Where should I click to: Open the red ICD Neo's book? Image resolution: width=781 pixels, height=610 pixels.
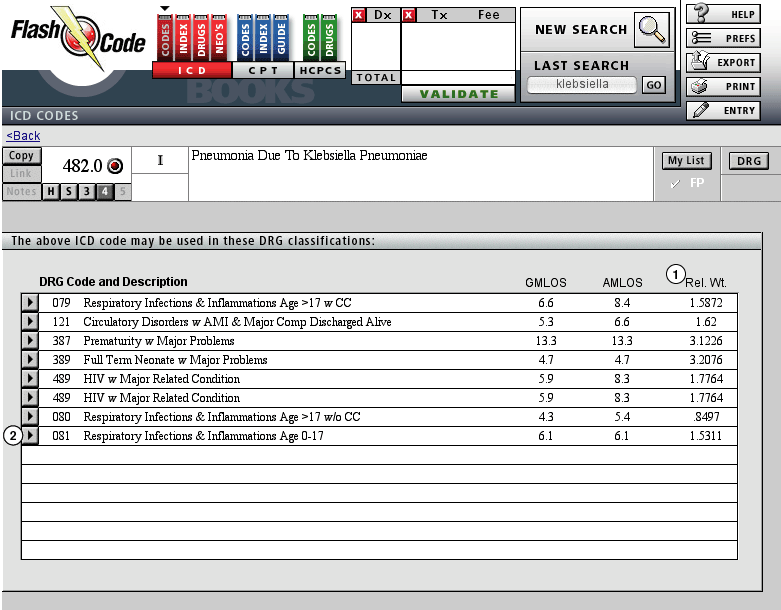click(x=217, y=36)
